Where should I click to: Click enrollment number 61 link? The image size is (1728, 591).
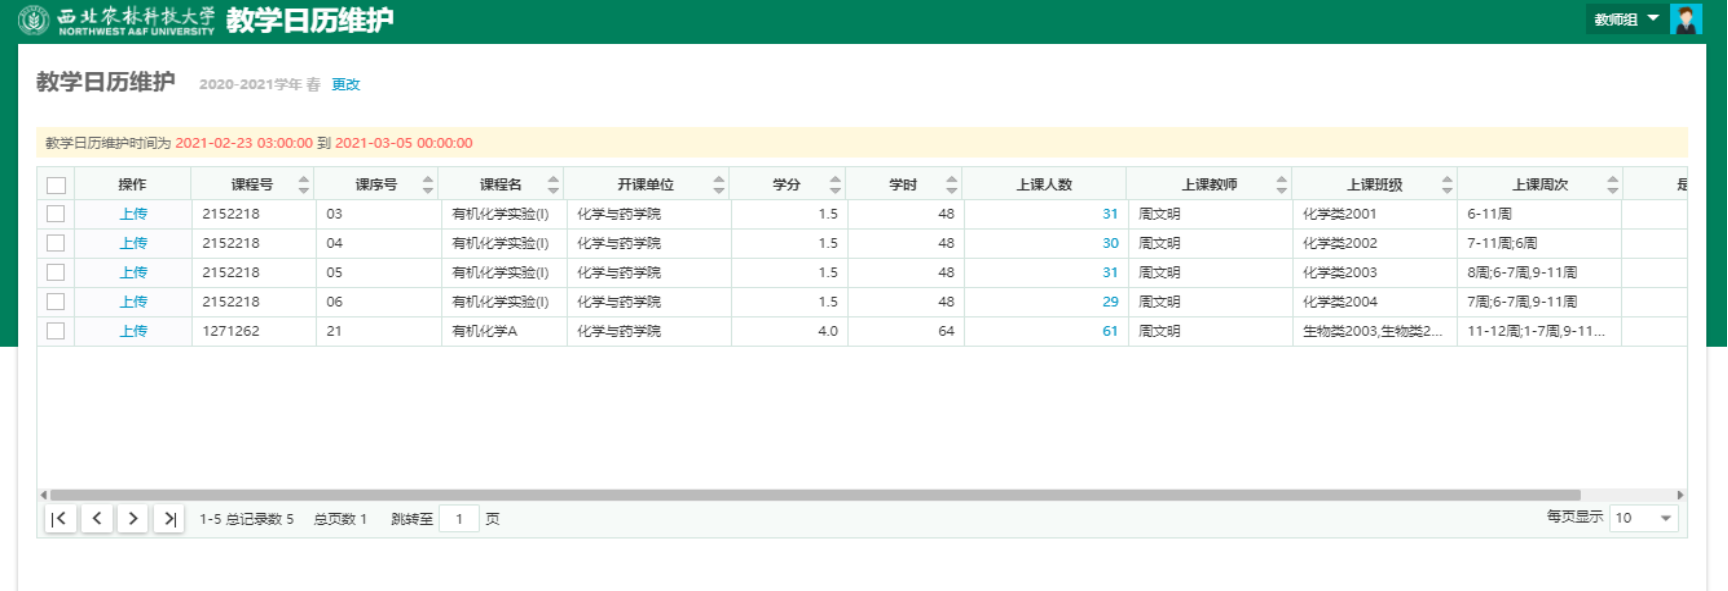click(1109, 331)
